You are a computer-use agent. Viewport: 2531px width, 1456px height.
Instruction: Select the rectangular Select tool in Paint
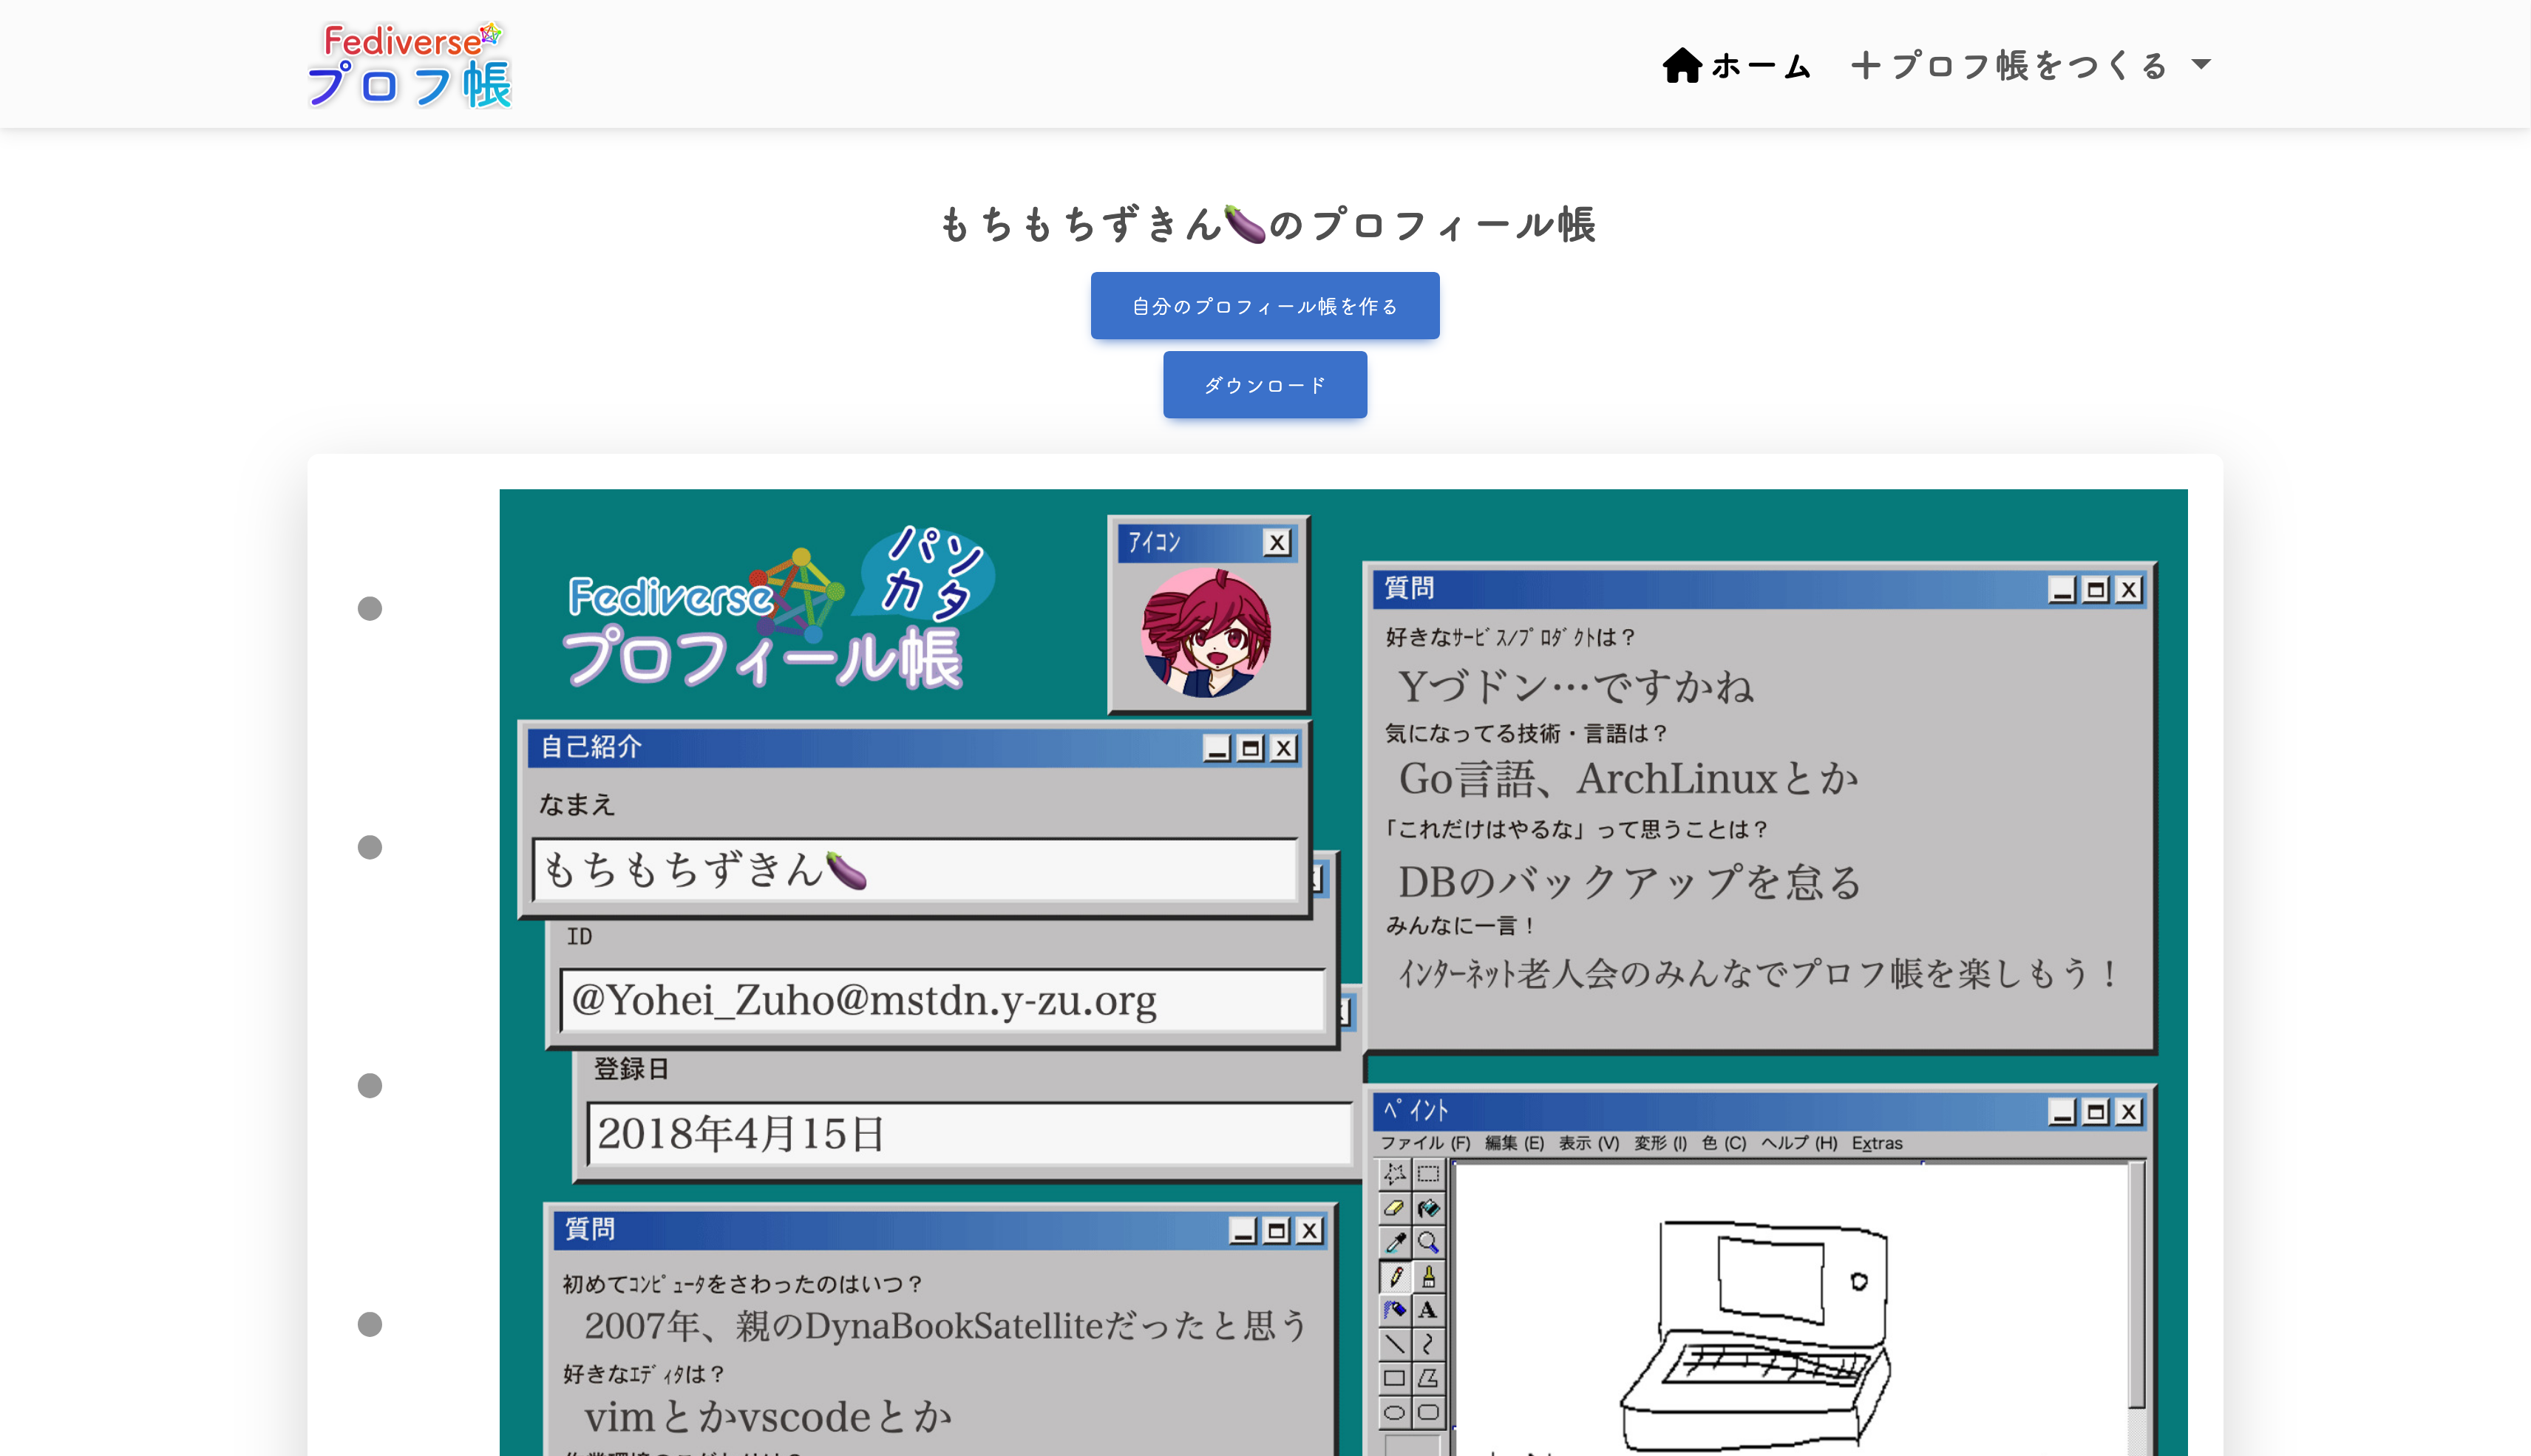tap(1428, 1174)
